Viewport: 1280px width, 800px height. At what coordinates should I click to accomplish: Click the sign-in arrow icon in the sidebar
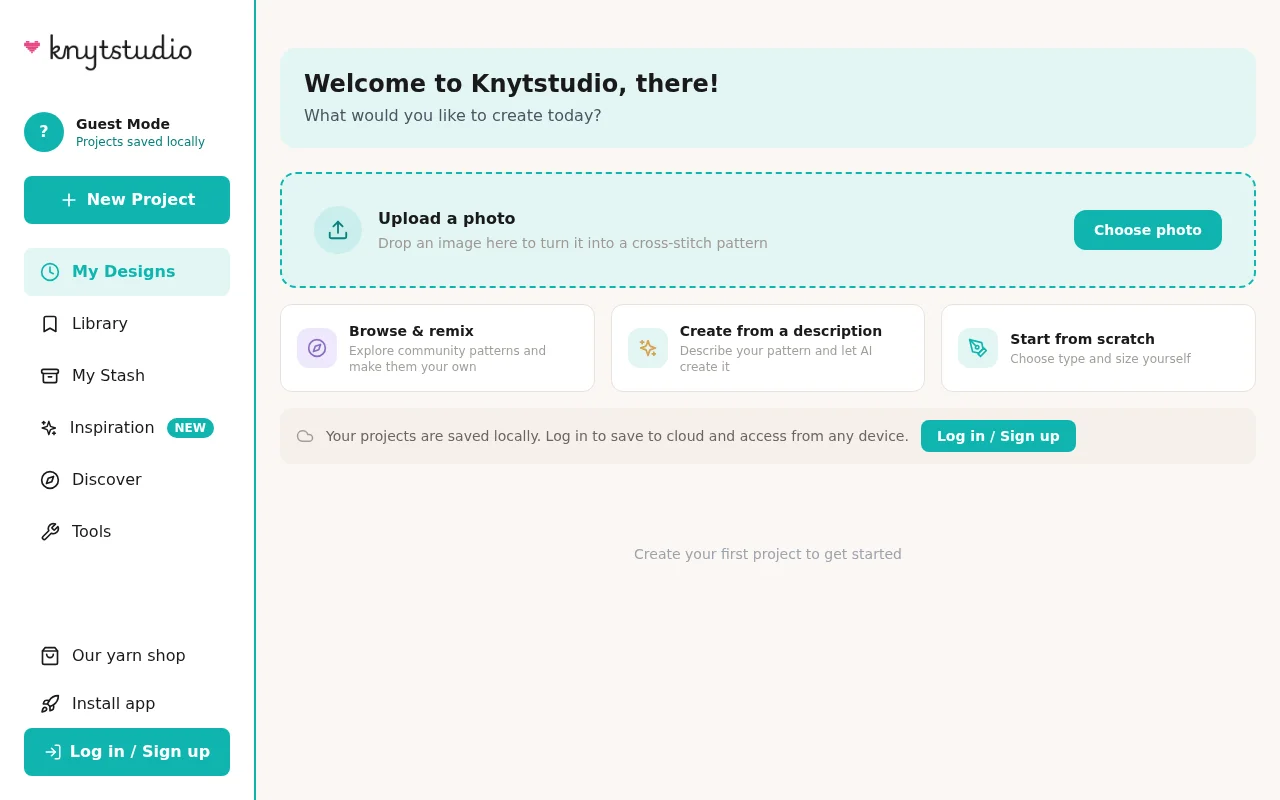[53, 752]
